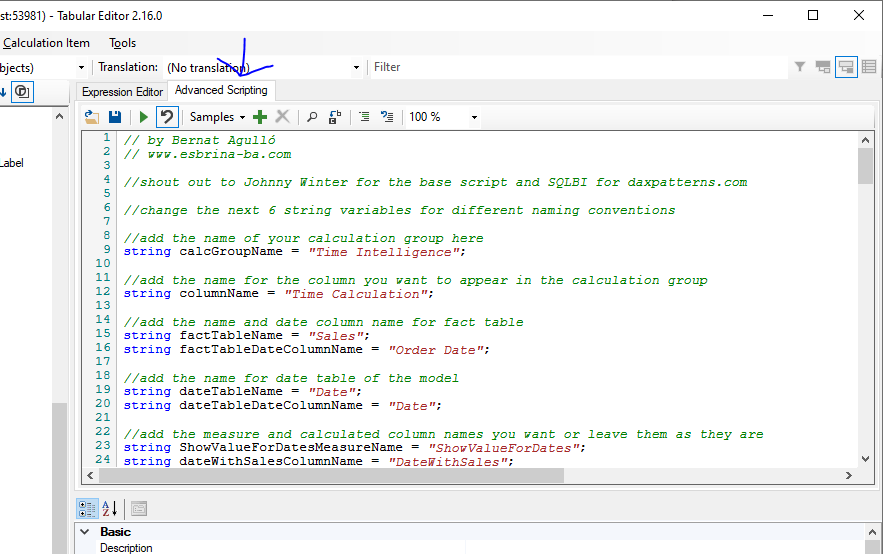Select the Advanced Scripting tab
This screenshot has width=883, height=554.
(x=221, y=90)
